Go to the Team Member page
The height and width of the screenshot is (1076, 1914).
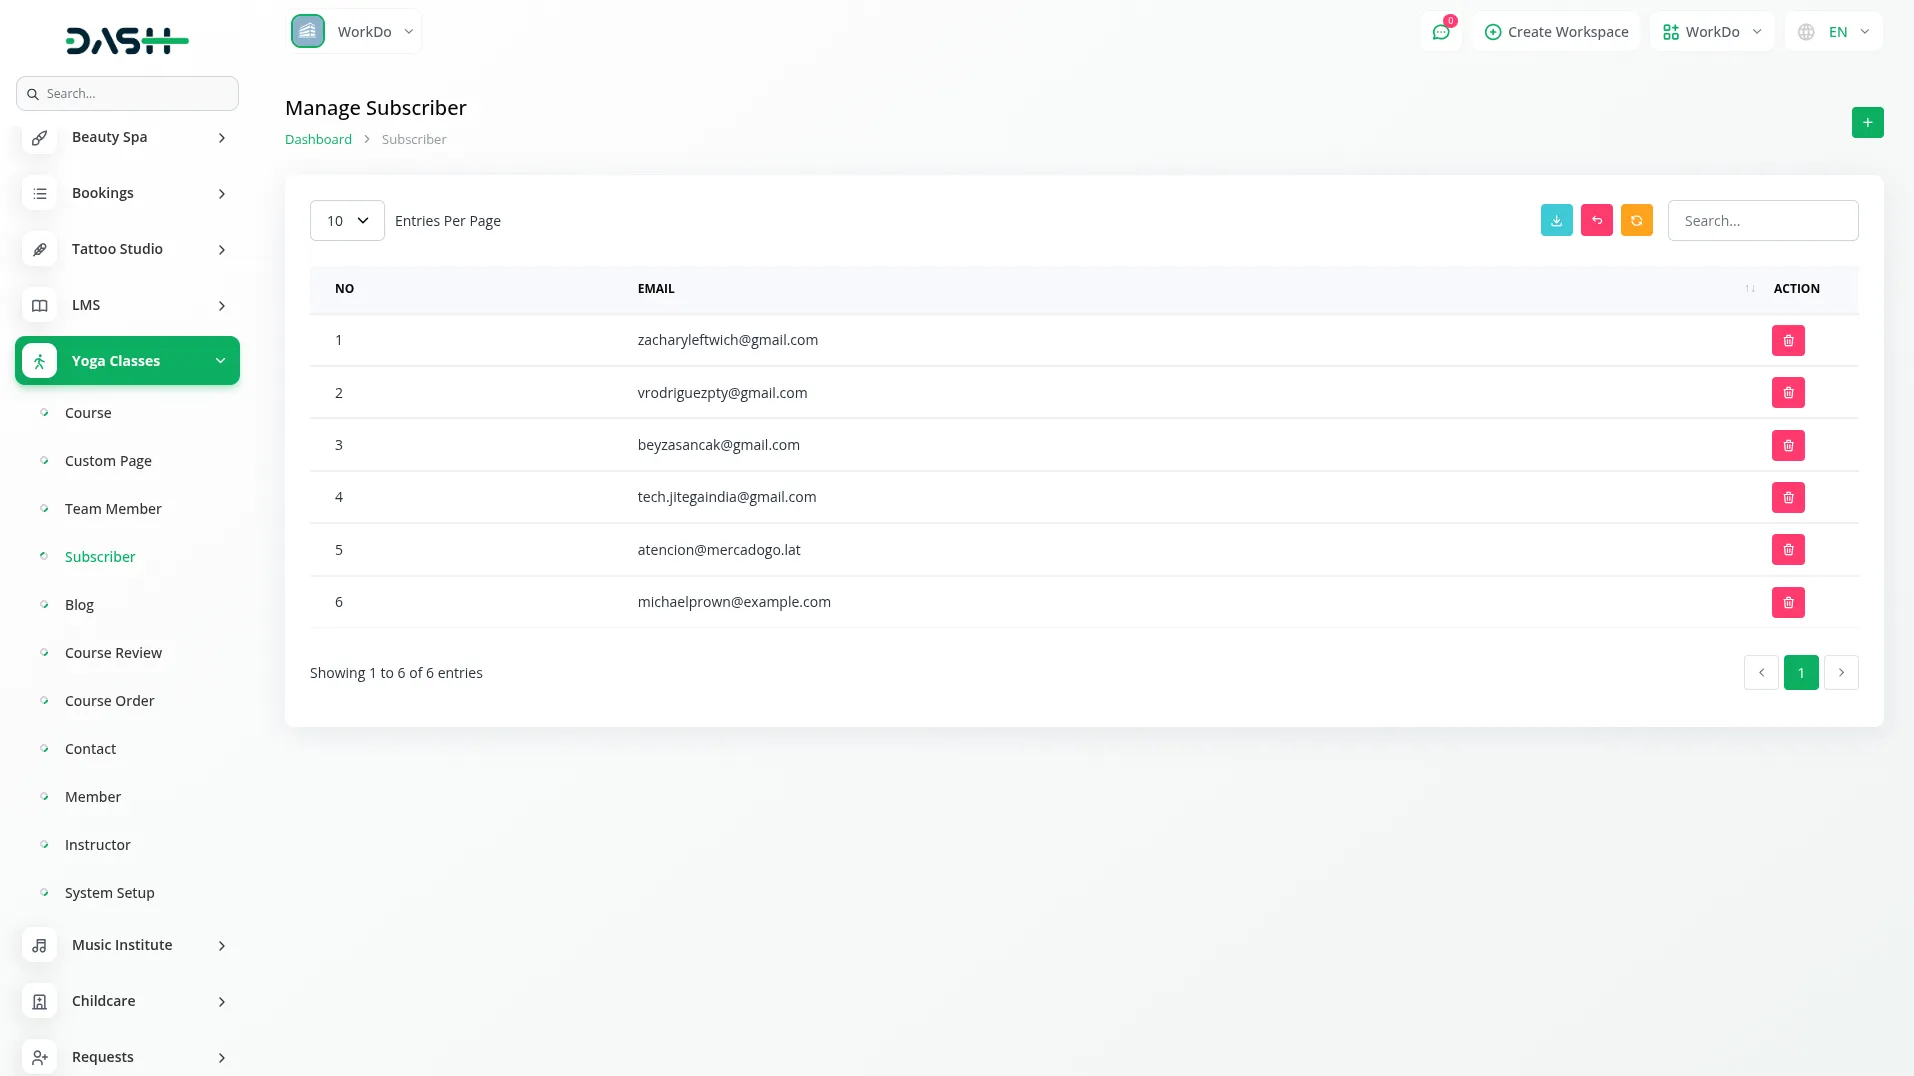click(113, 509)
